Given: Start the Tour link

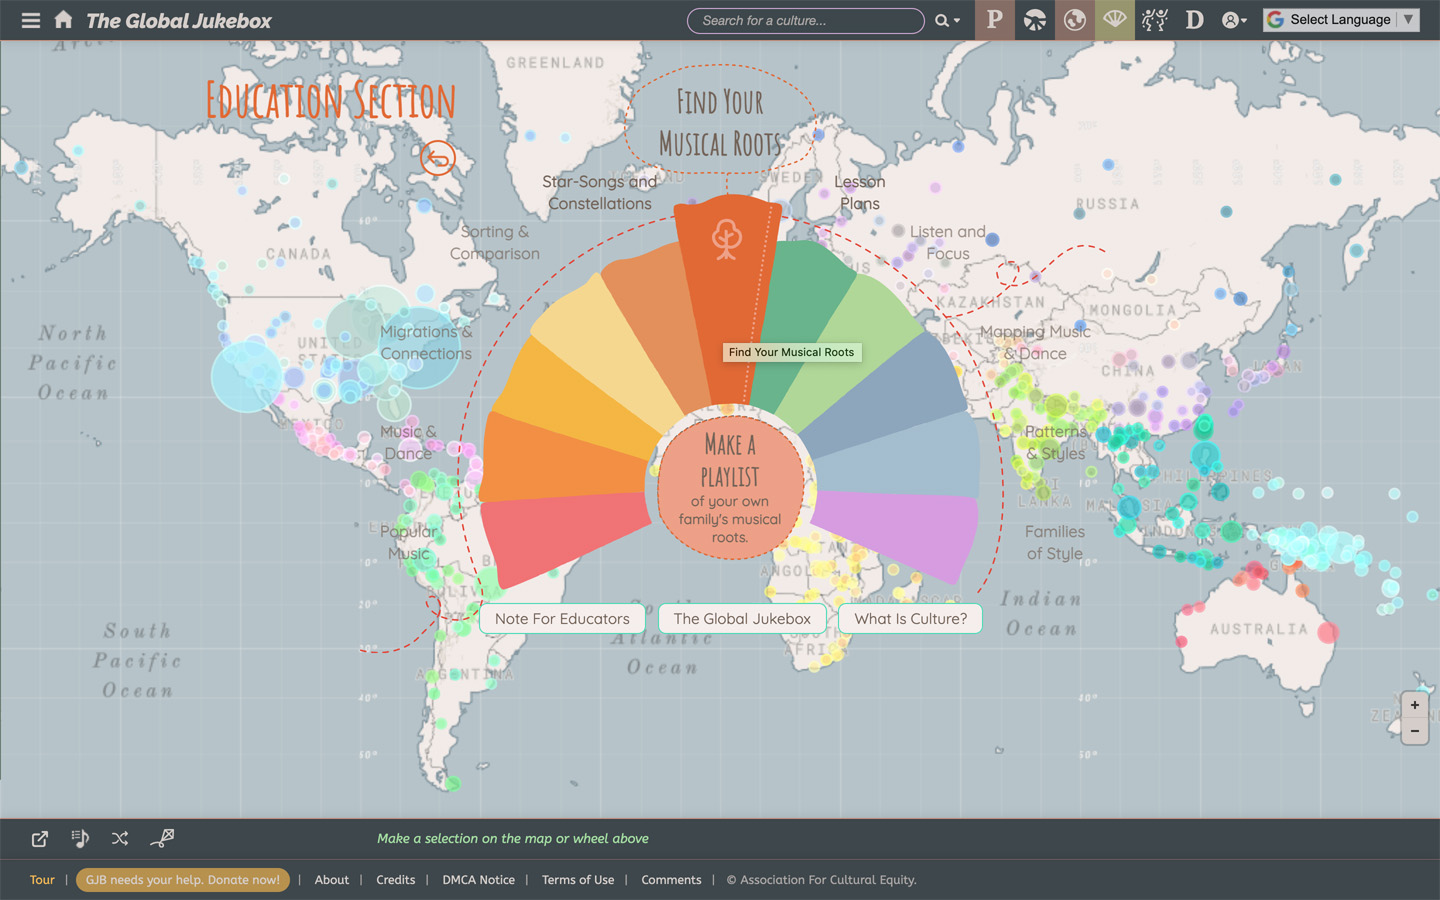Looking at the screenshot, I should 42,880.
